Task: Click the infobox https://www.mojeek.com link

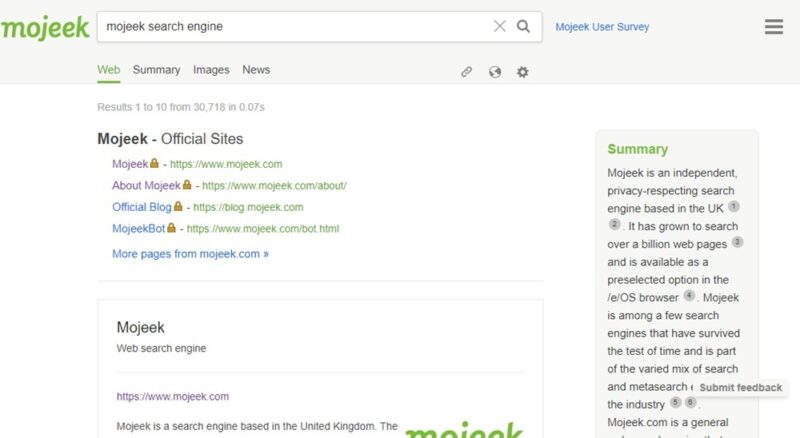Action: tap(172, 396)
